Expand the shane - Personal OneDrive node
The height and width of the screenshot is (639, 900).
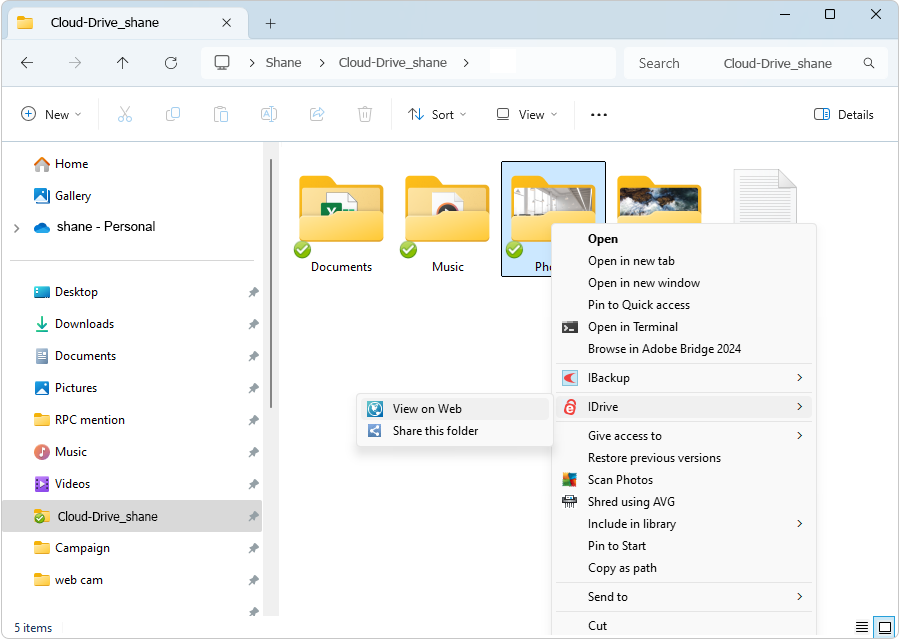click(17, 228)
